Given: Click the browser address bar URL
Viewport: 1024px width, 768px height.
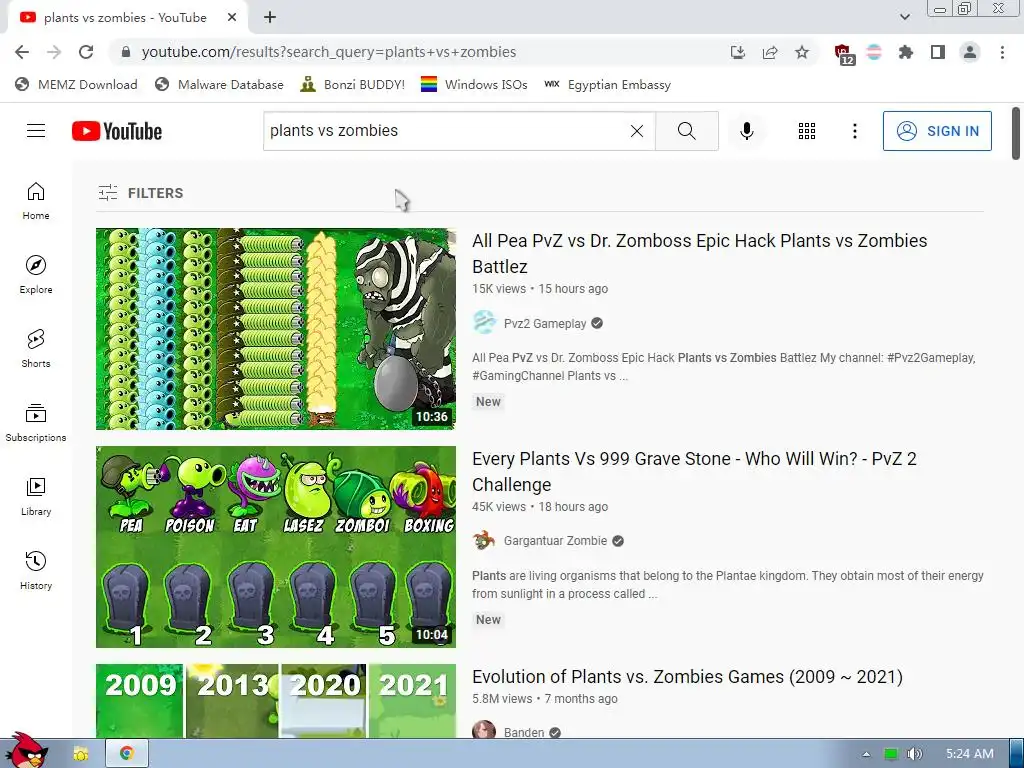Looking at the screenshot, I should point(328,52).
